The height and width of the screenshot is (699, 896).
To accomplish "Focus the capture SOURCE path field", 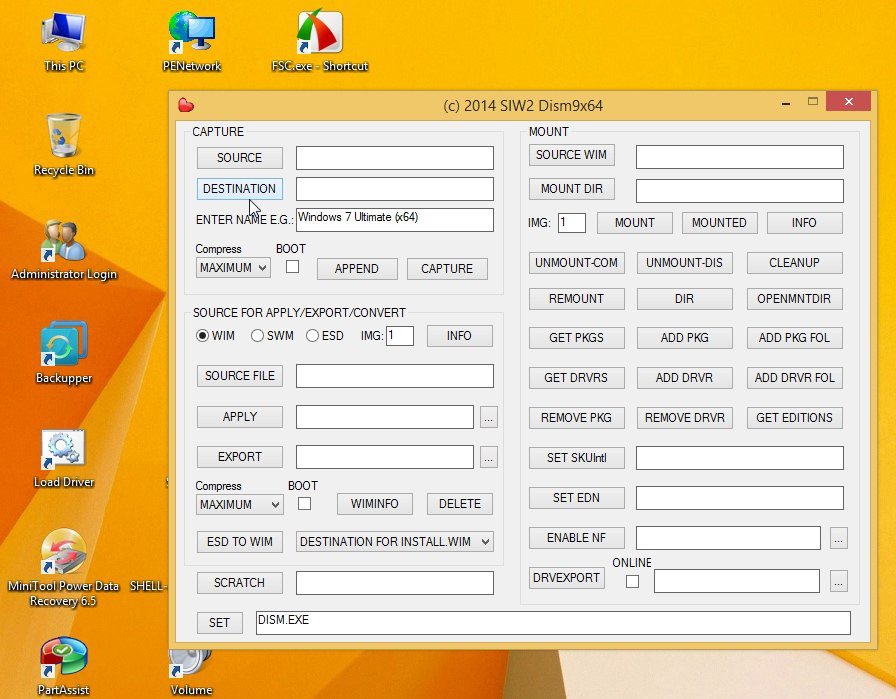I will [395, 158].
